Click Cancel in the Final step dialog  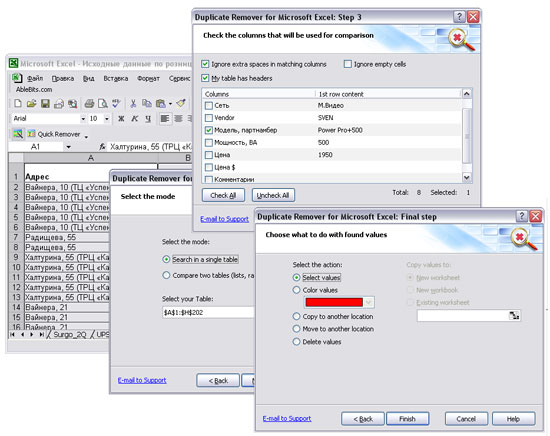tap(466, 419)
